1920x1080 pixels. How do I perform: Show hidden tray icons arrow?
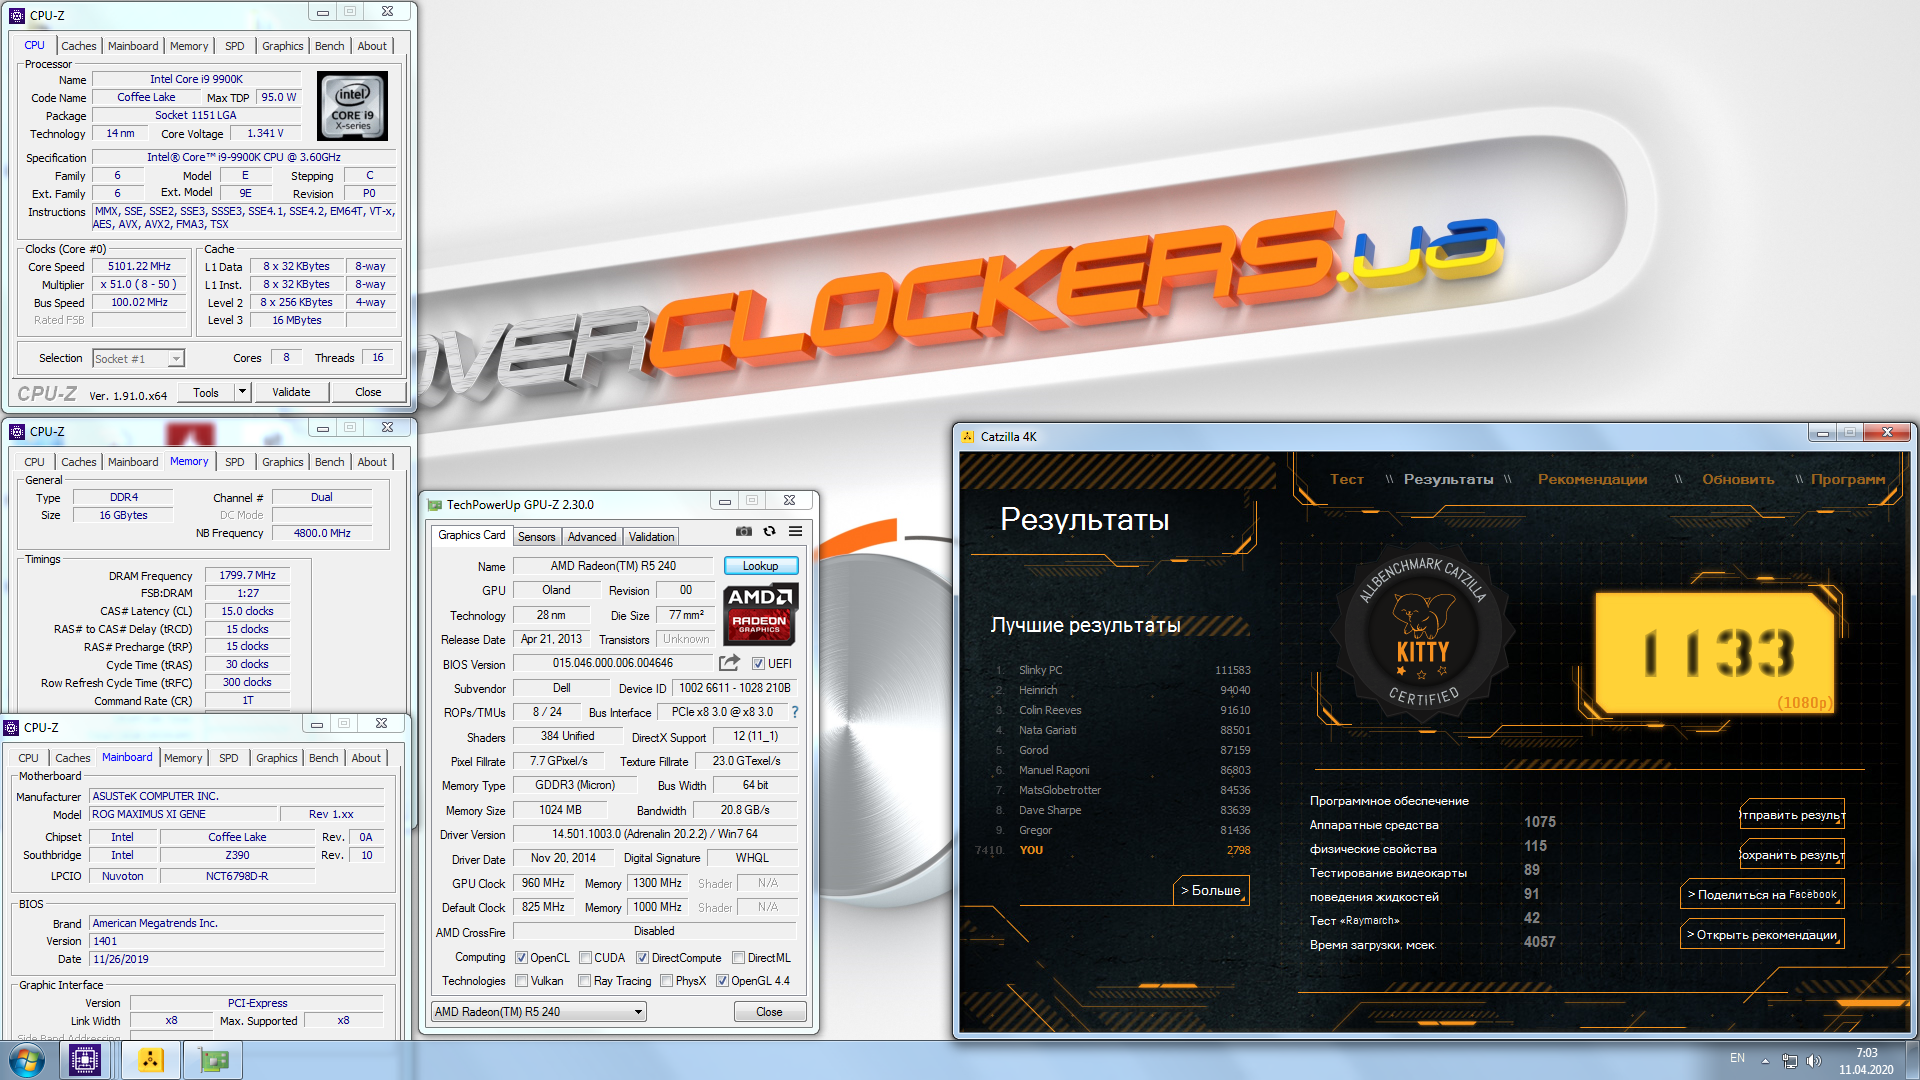tap(1766, 1061)
